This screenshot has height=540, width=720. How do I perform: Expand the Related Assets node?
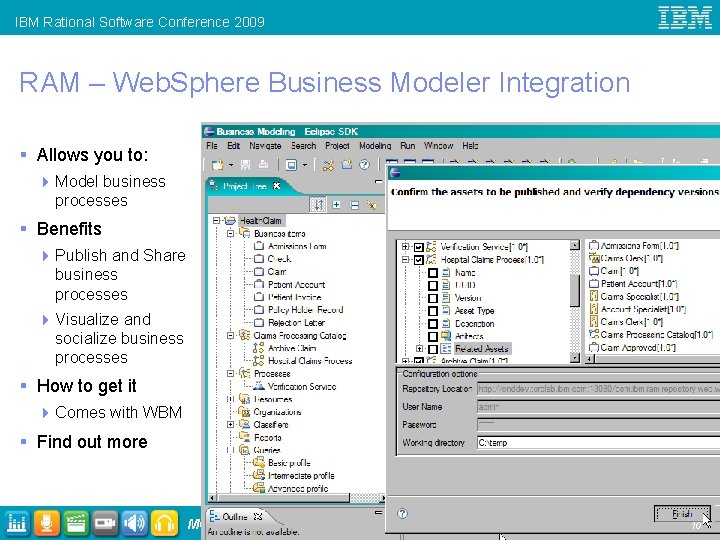[x=419, y=349]
